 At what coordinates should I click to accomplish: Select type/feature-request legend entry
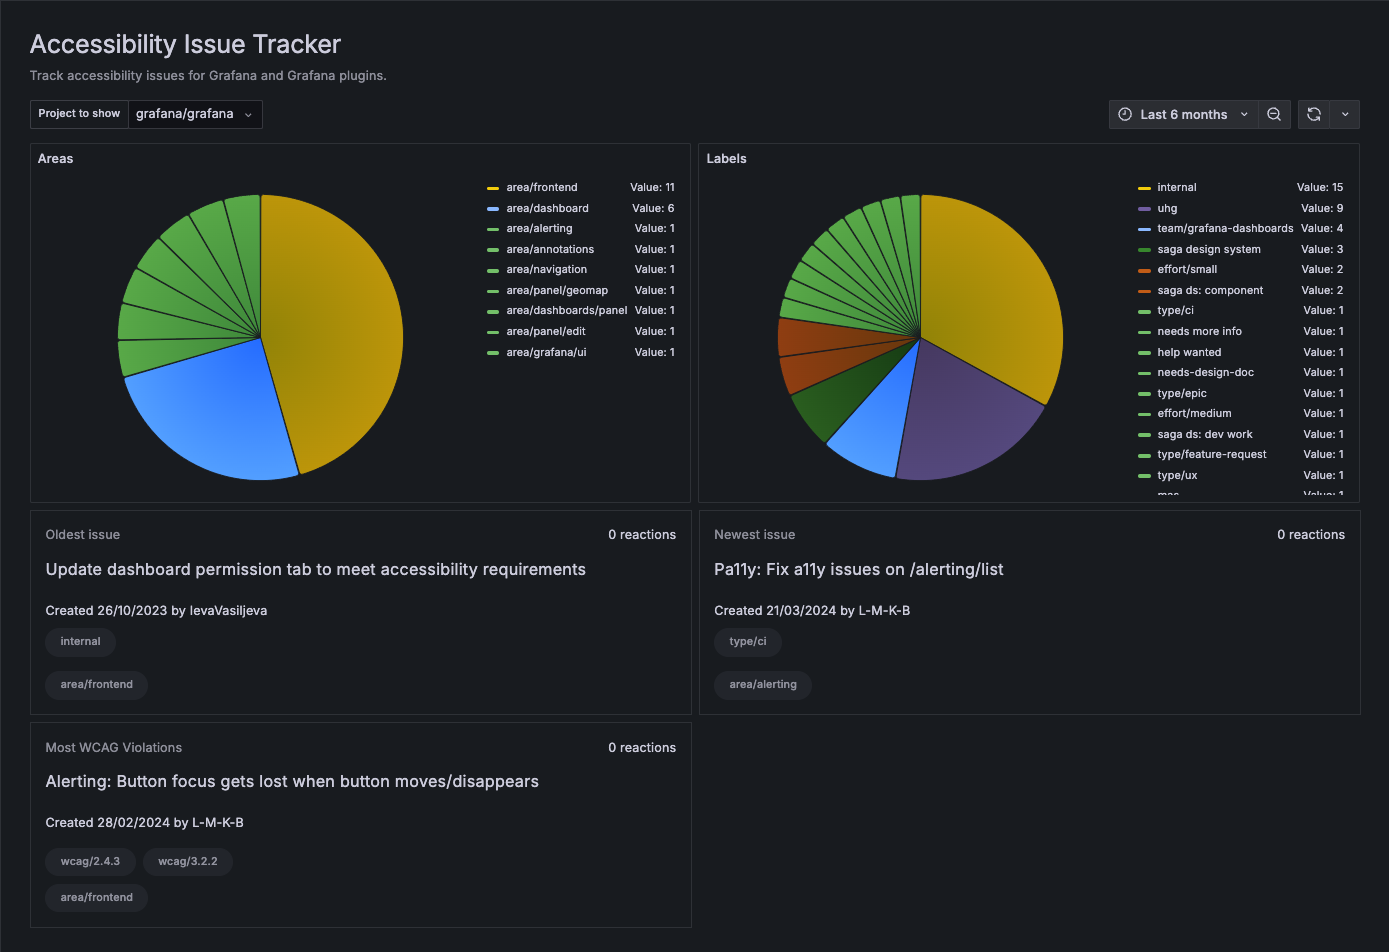1211,454
